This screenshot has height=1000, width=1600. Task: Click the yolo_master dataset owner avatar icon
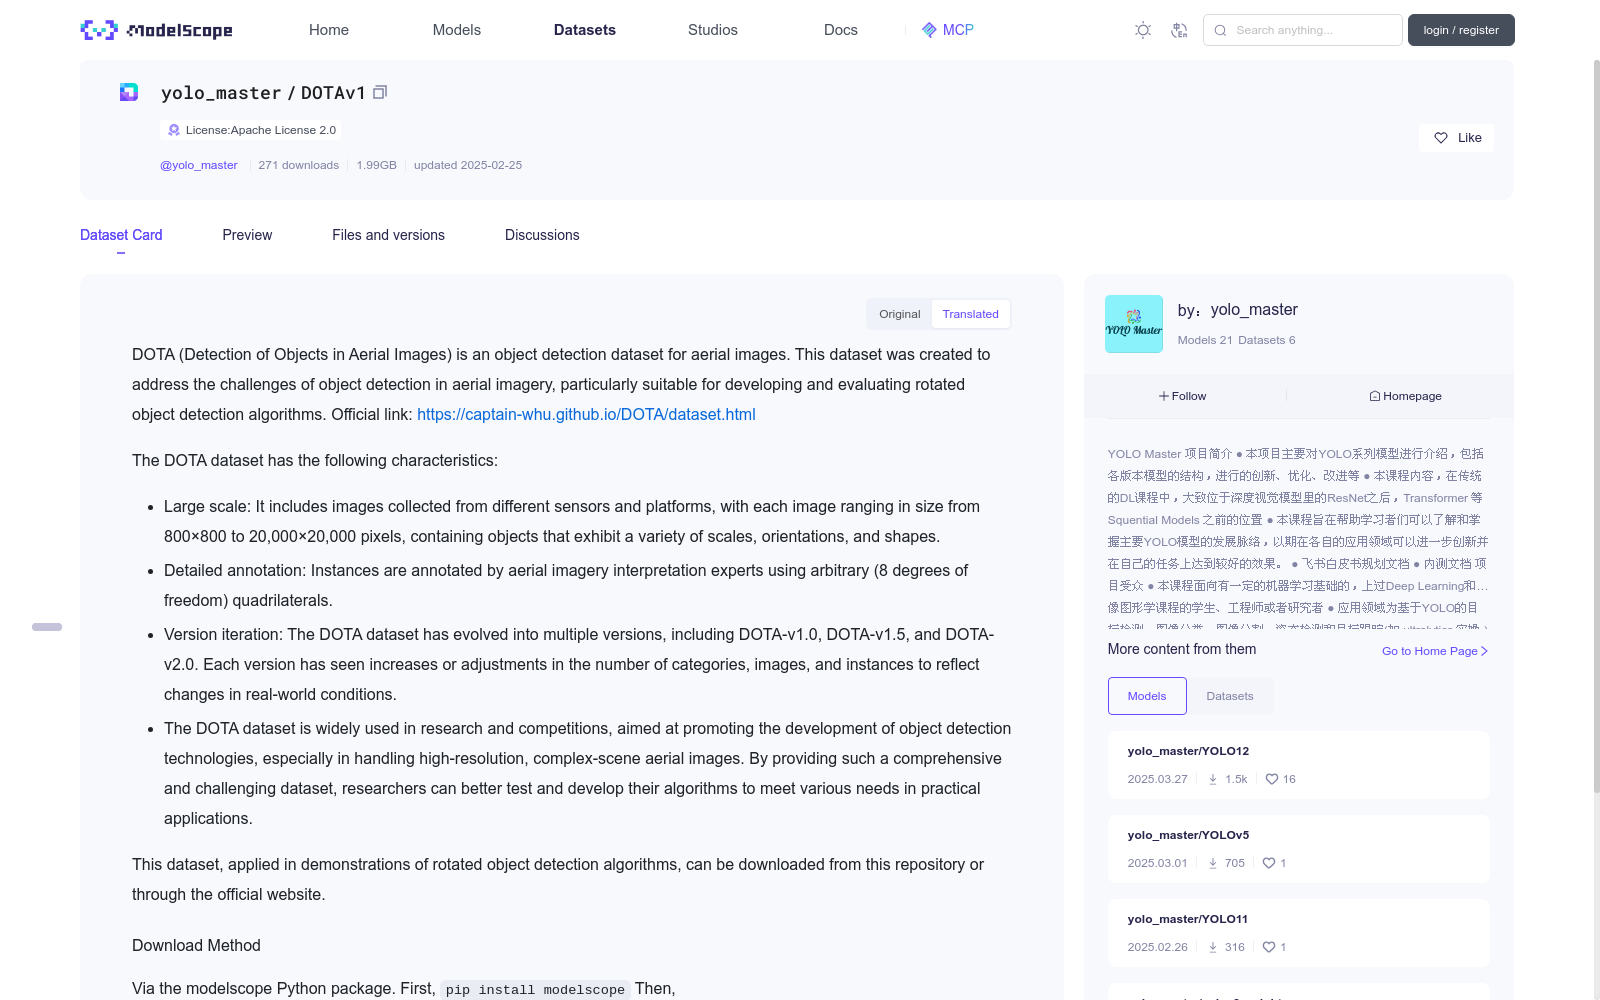tap(129, 92)
